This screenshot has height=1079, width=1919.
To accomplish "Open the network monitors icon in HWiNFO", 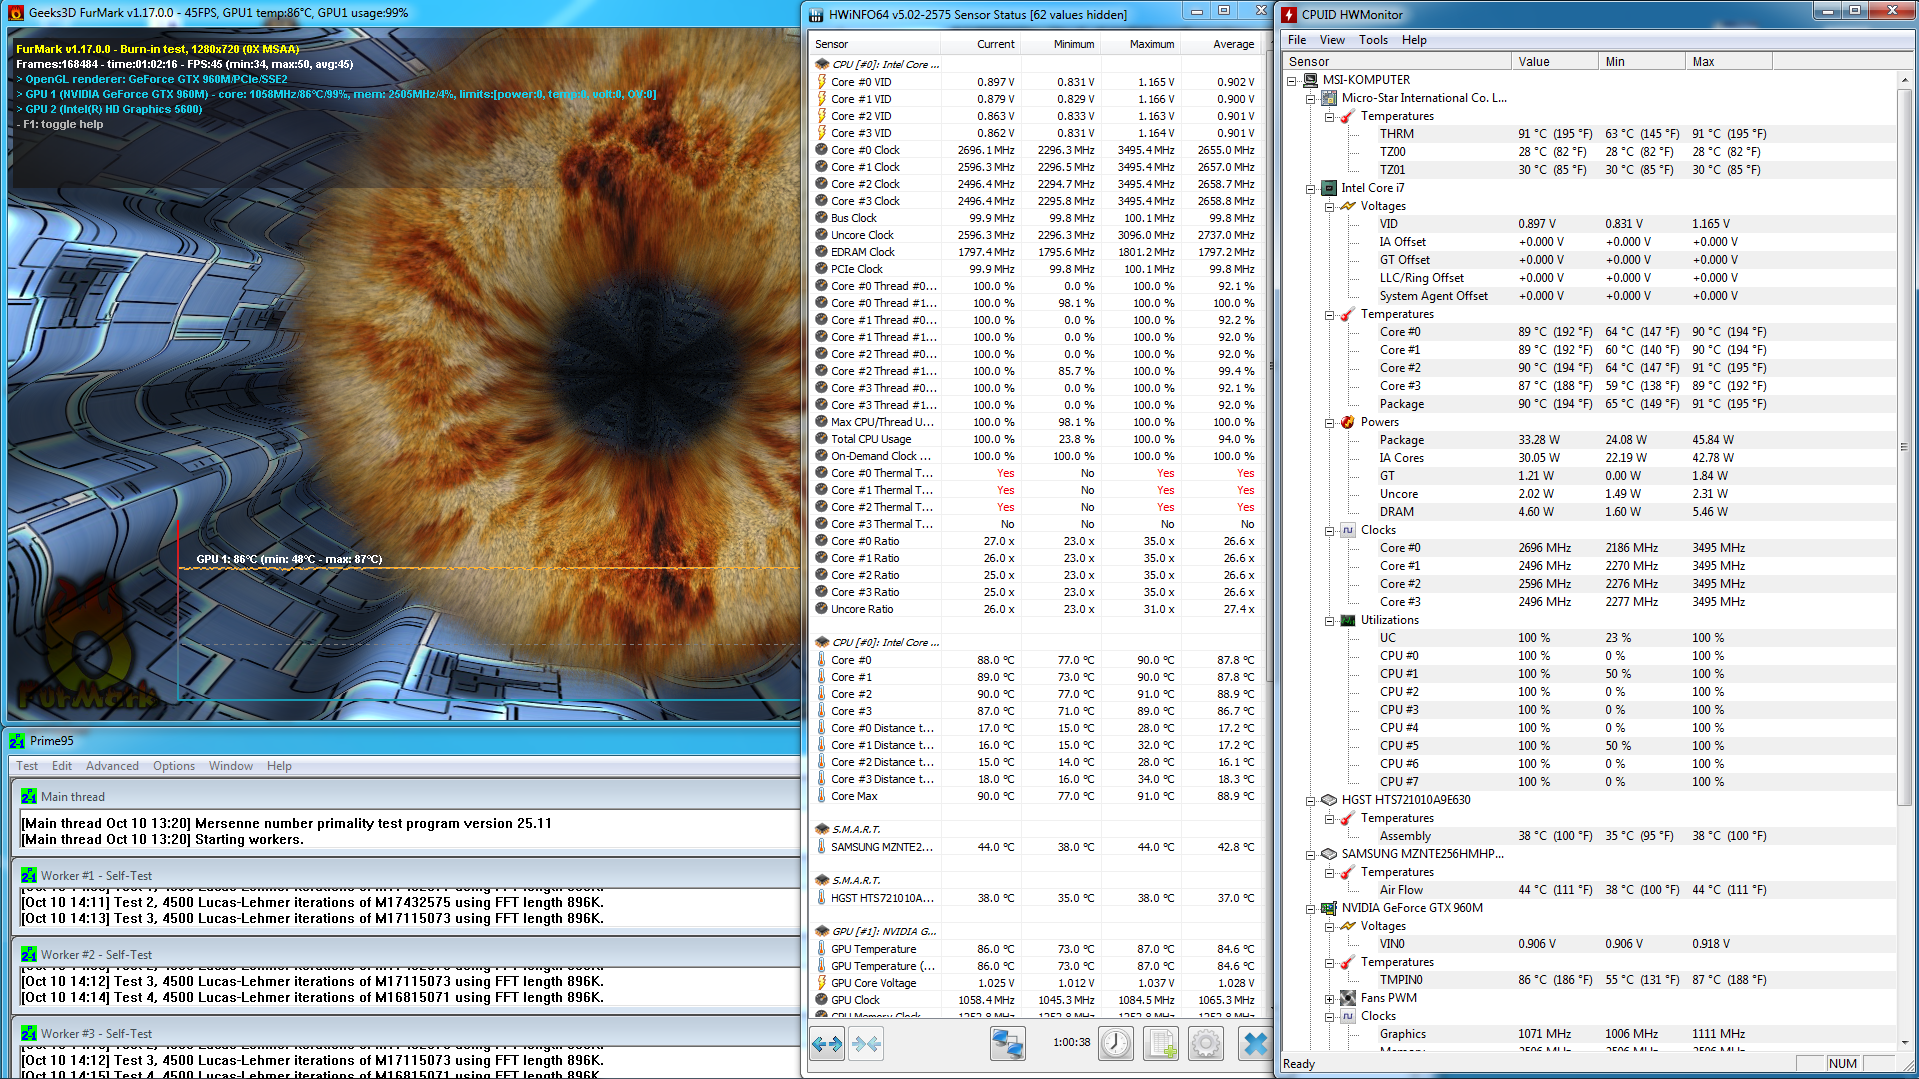I will click(x=1007, y=1044).
